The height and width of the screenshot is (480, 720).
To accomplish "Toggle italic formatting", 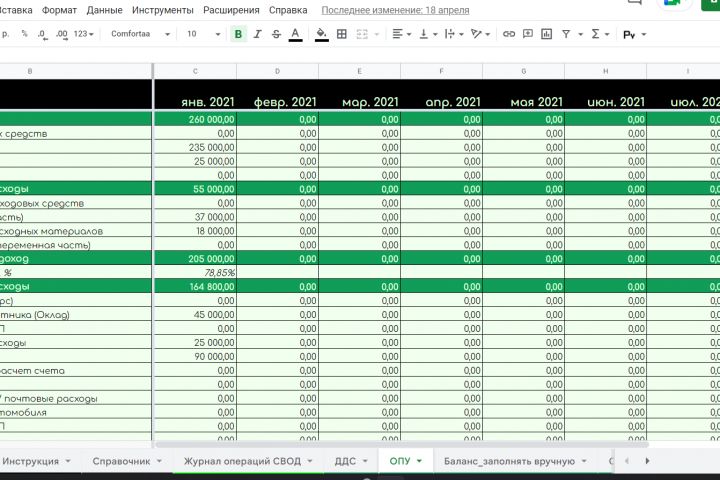I will (257, 34).
